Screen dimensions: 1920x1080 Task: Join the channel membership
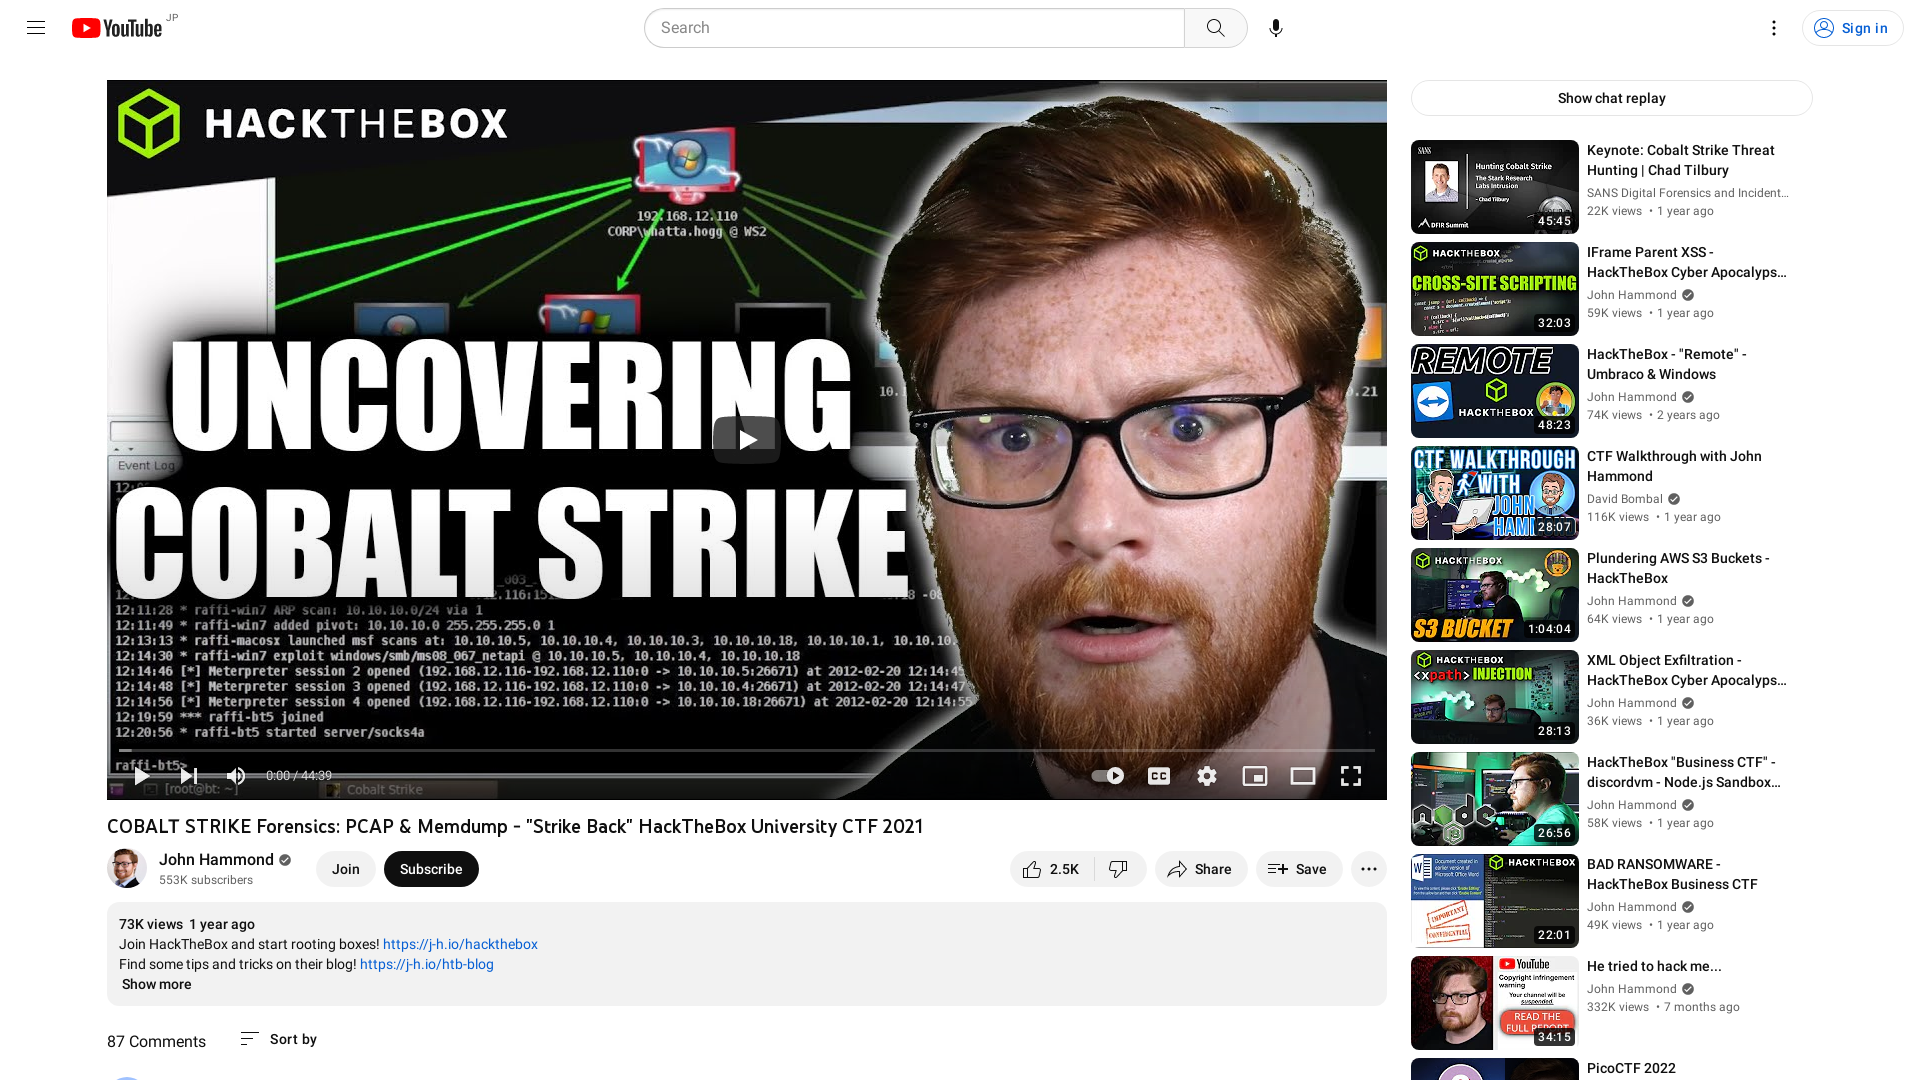pos(345,869)
